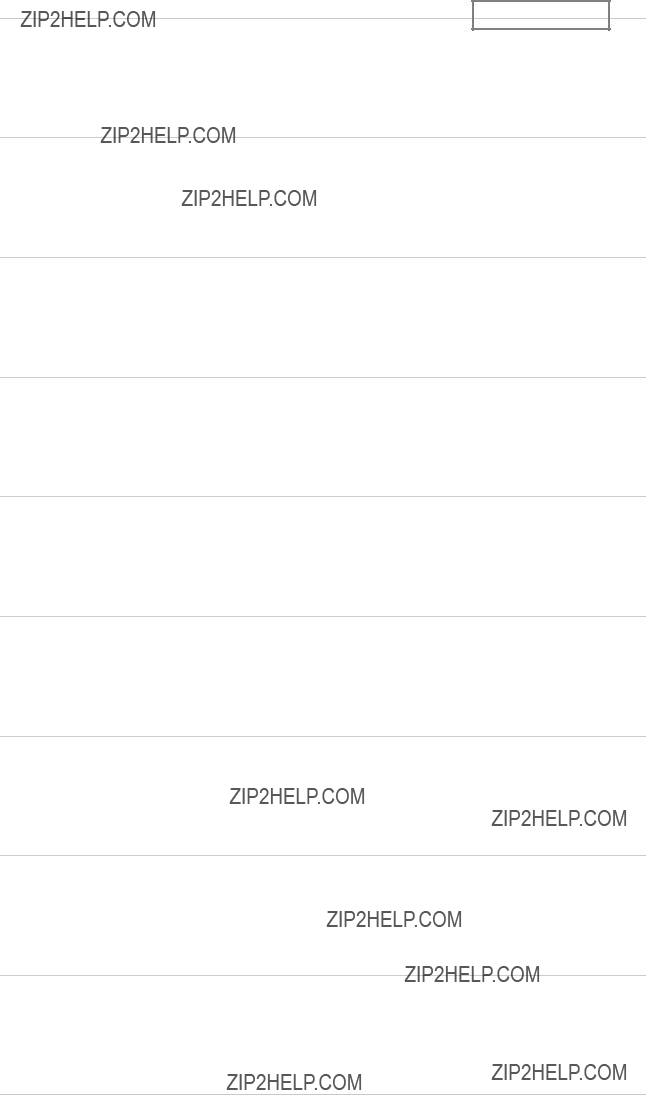Click the top border of the header box
Viewport: 646px width, 1095px height.
click(541, 1)
